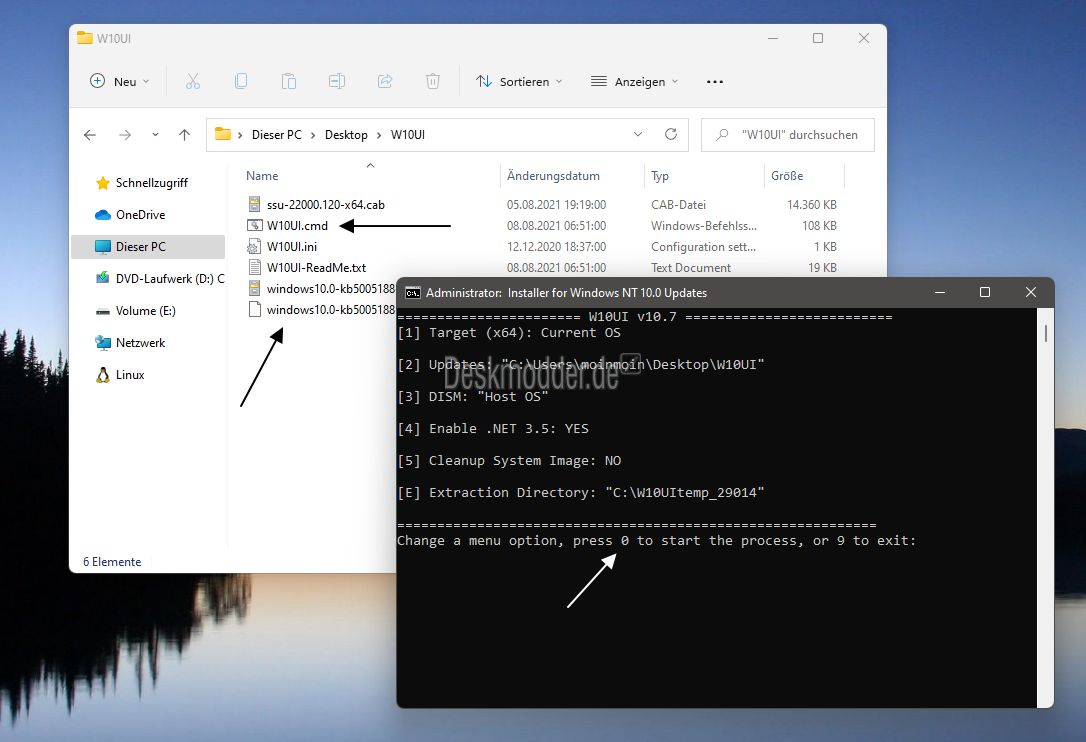Open OneDrive in the navigation pane

[141, 215]
